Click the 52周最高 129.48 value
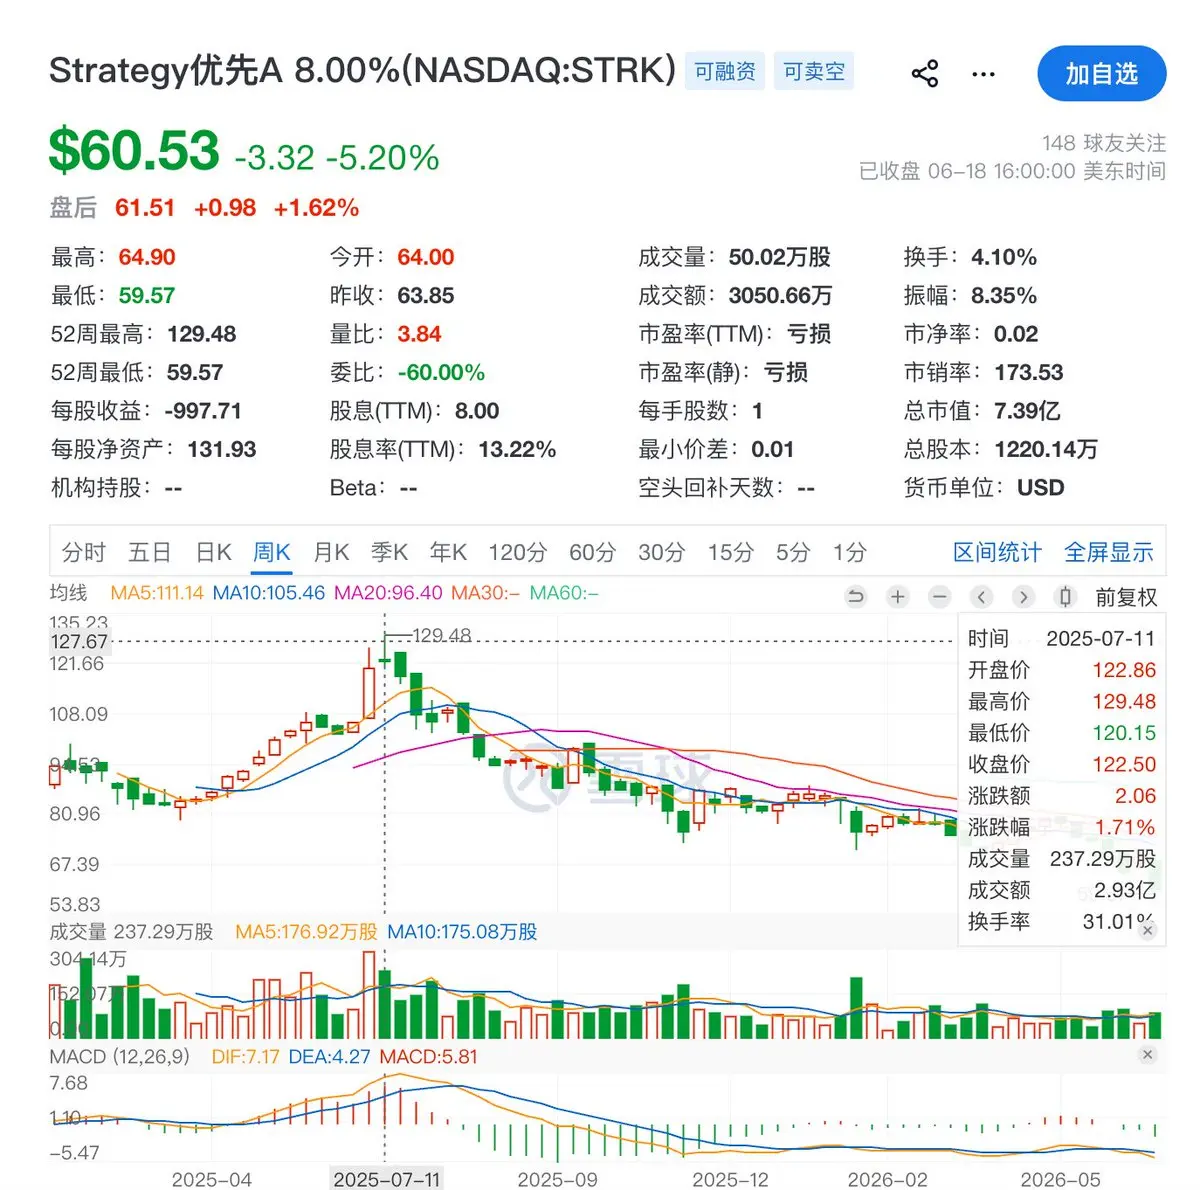 tap(202, 334)
